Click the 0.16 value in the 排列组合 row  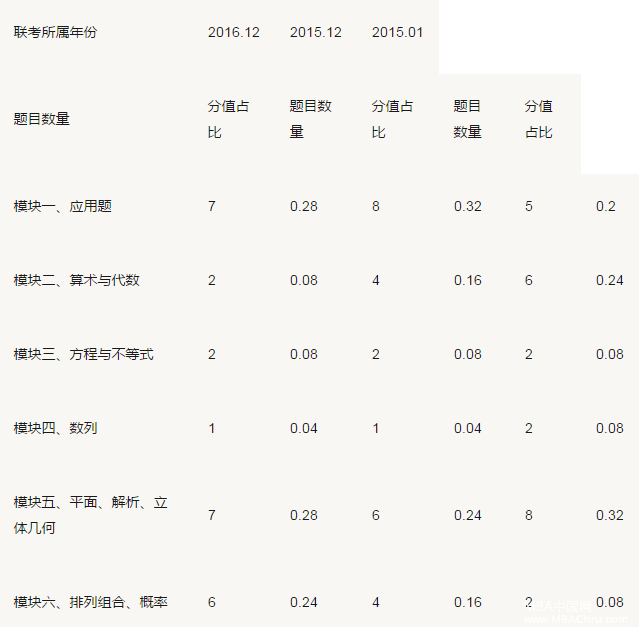[x=467, y=602]
